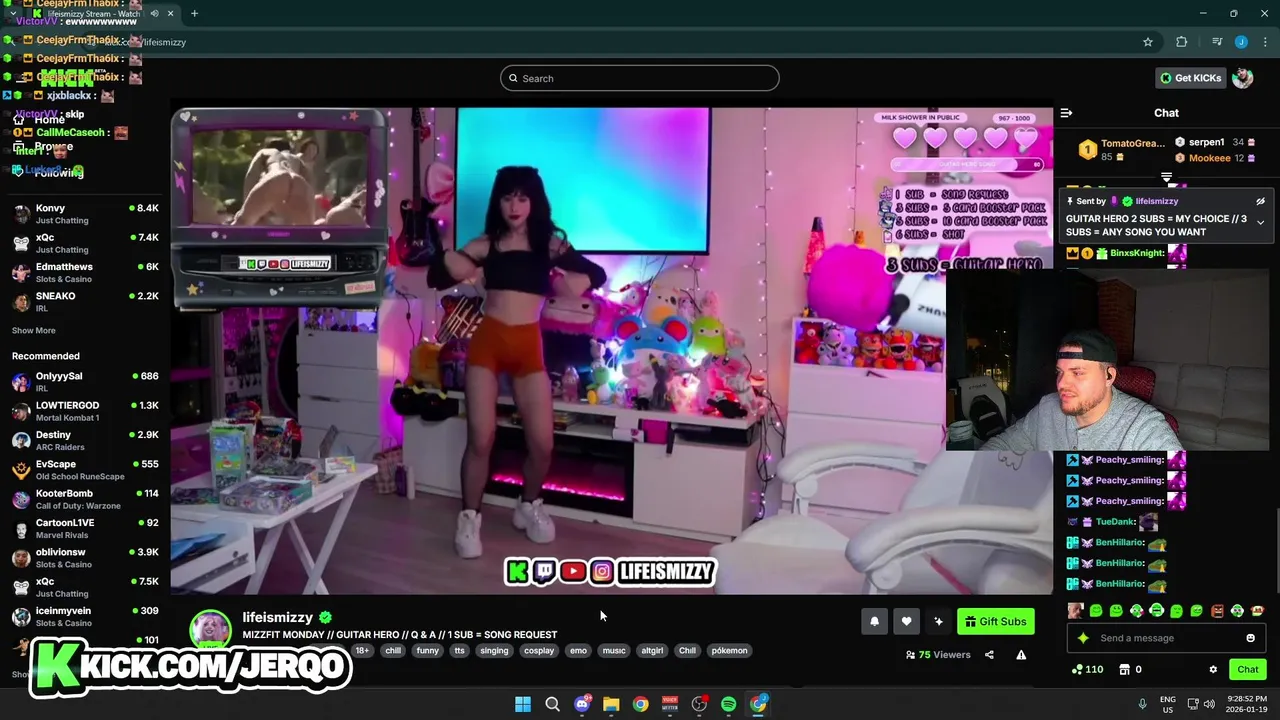Open the emoji picker in message box
This screenshot has height=720, width=1280.
click(x=1250, y=638)
